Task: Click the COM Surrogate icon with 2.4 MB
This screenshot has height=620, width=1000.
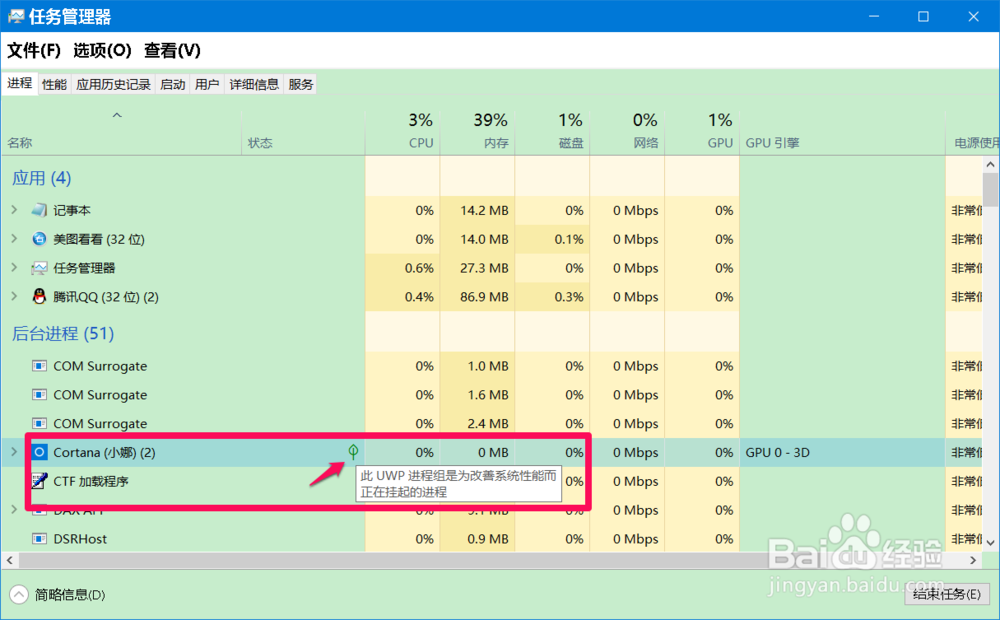Action: pos(39,423)
